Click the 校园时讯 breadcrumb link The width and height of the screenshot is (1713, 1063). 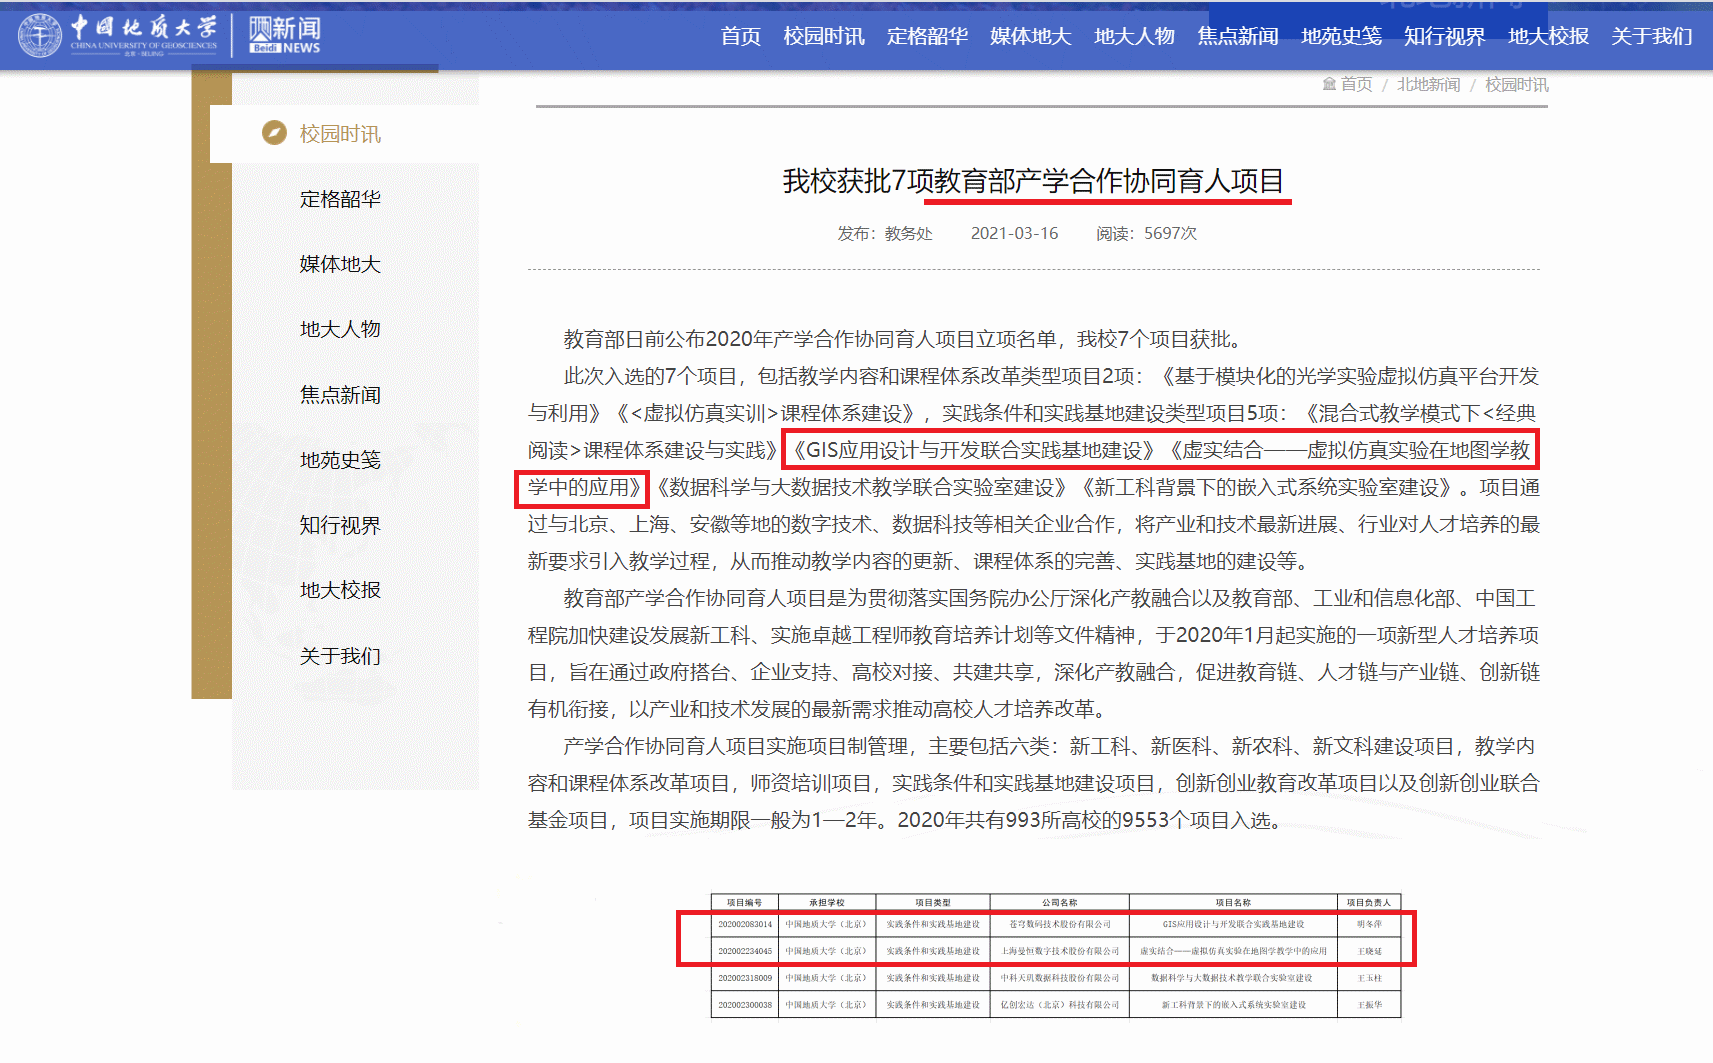point(1516,84)
